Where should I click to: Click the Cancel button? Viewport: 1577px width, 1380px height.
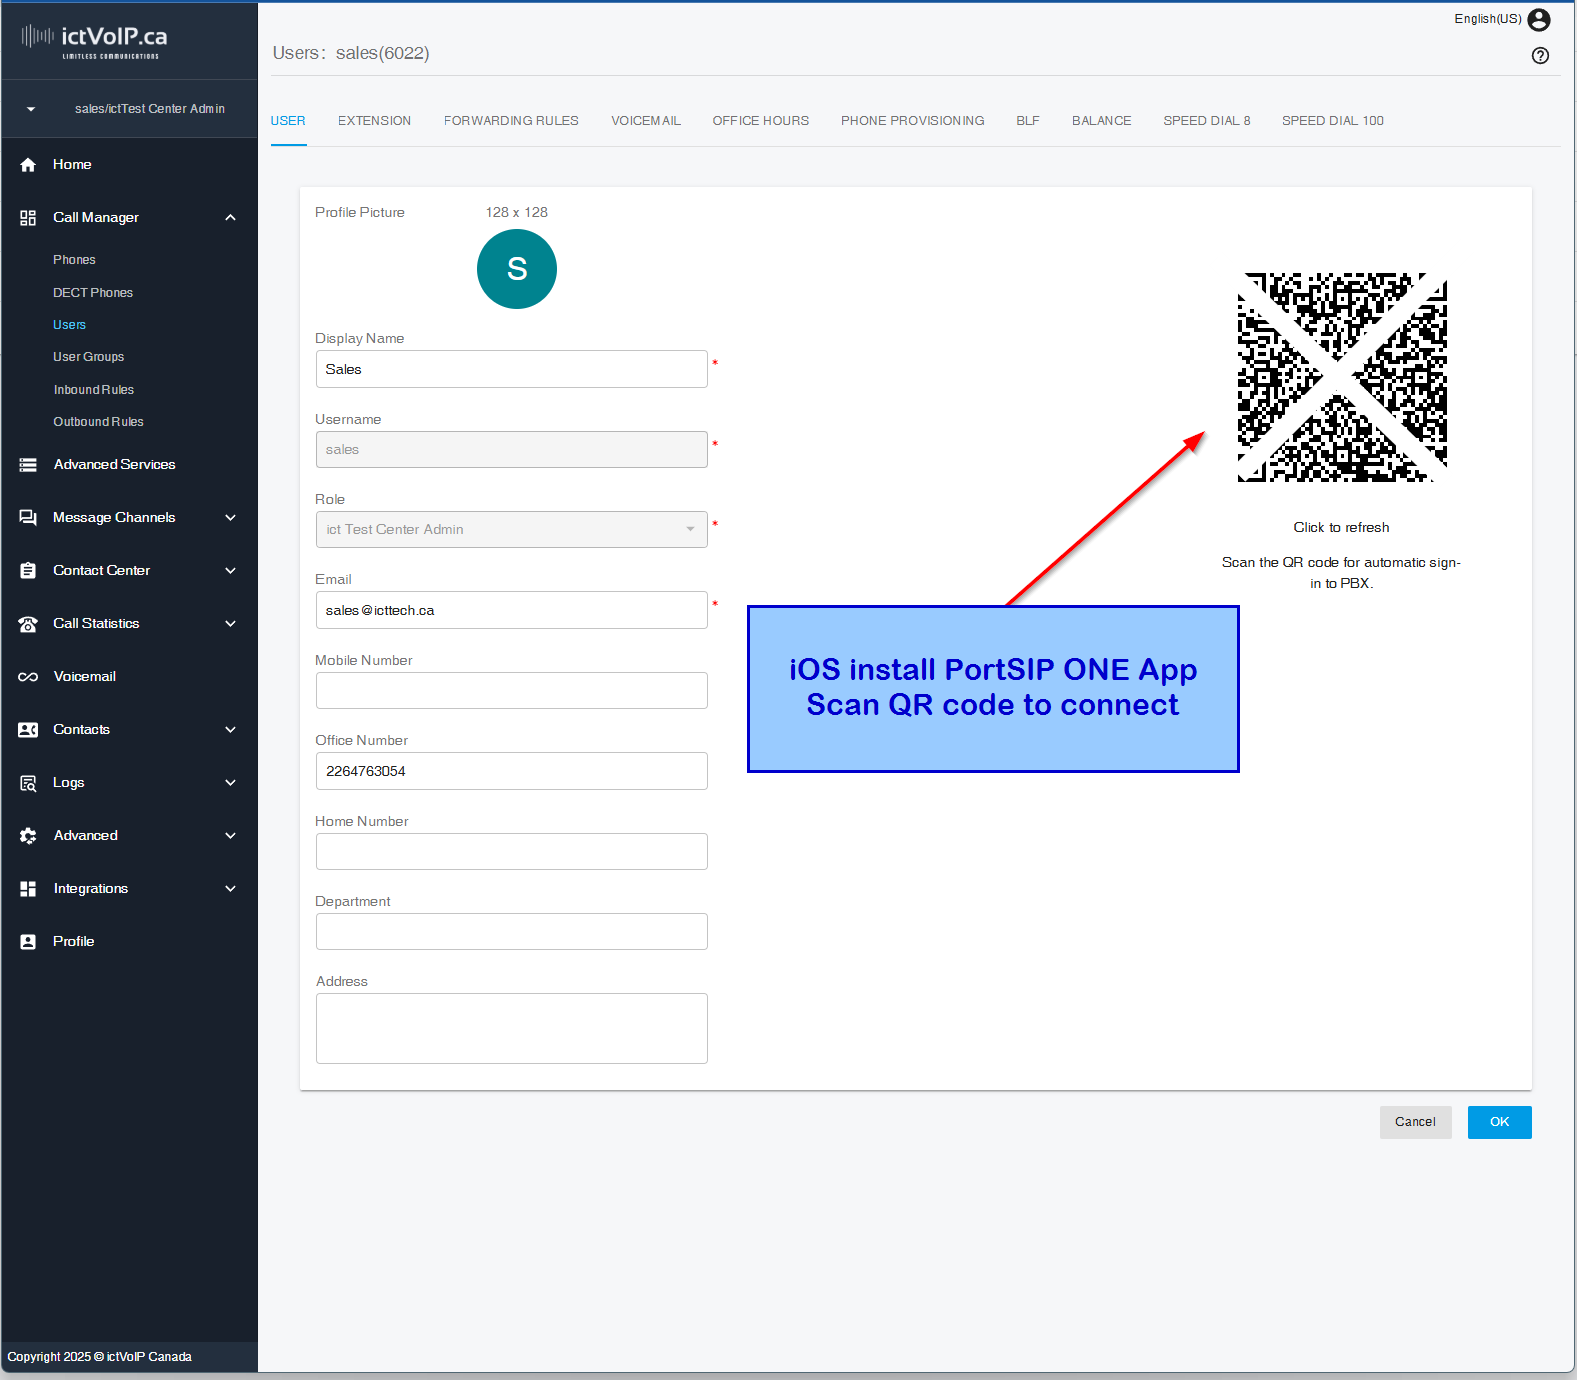coord(1415,1122)
